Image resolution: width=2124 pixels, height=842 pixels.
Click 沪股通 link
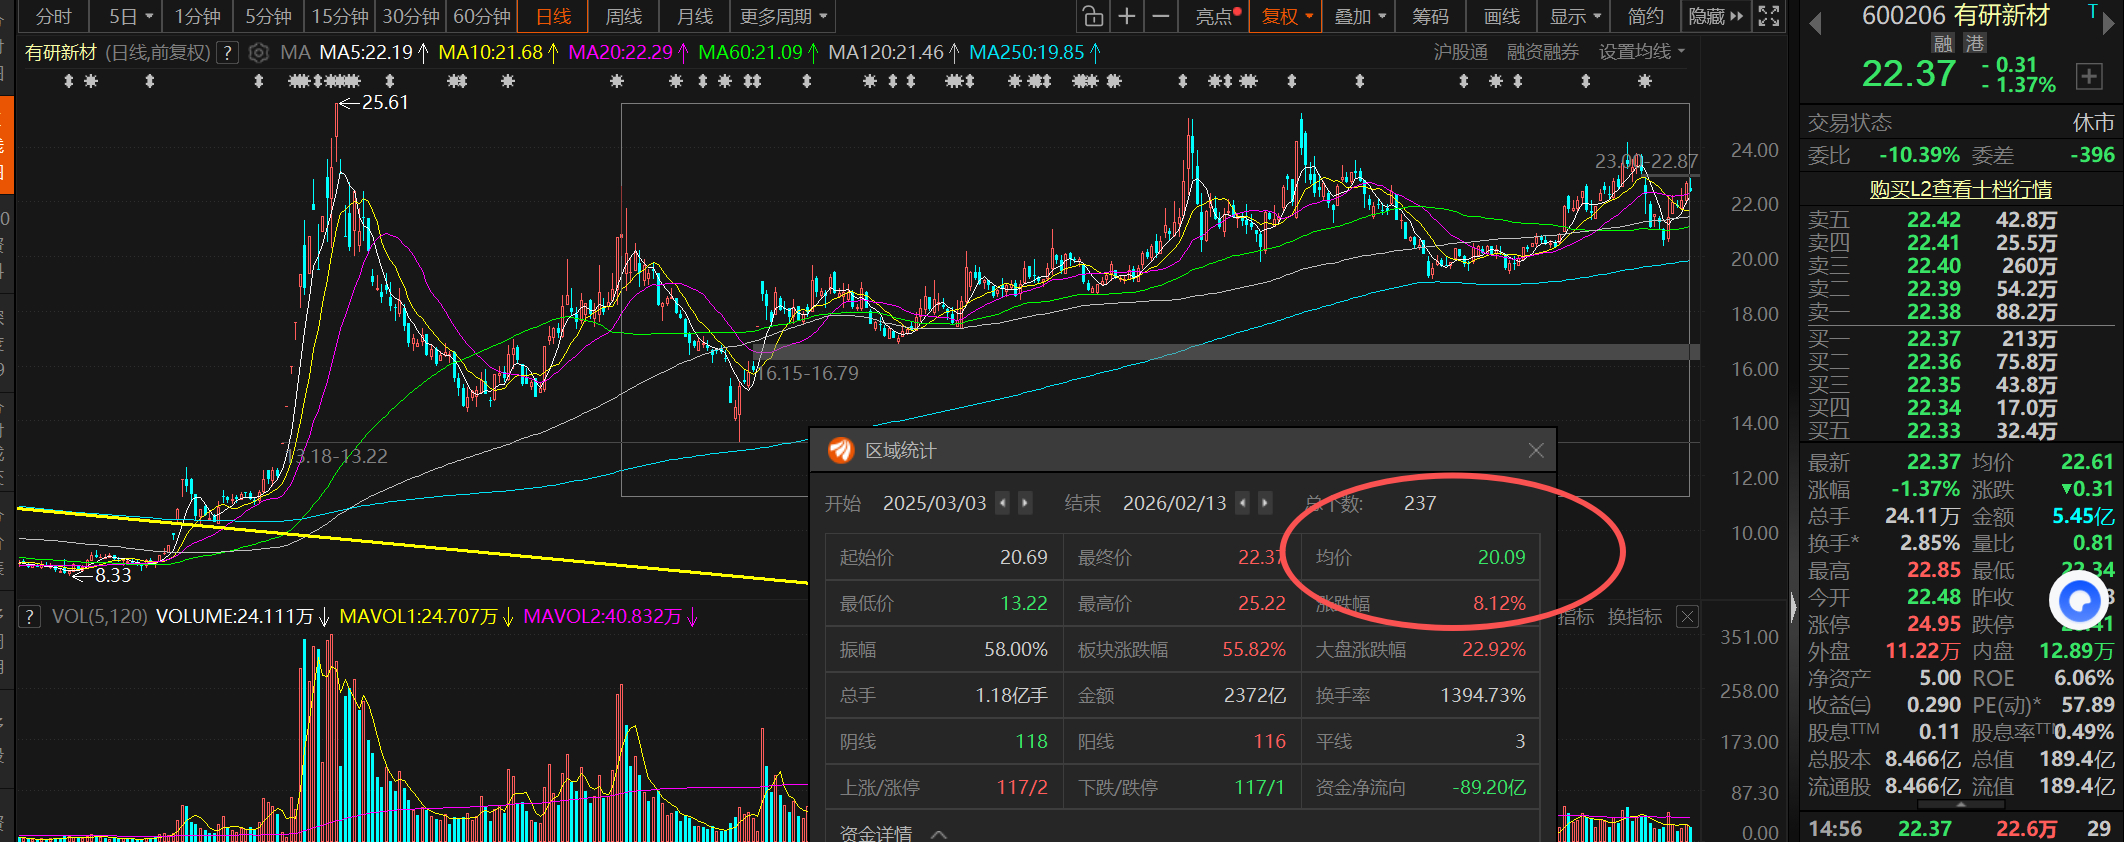pyautogui.click(x=1460, y=52)
